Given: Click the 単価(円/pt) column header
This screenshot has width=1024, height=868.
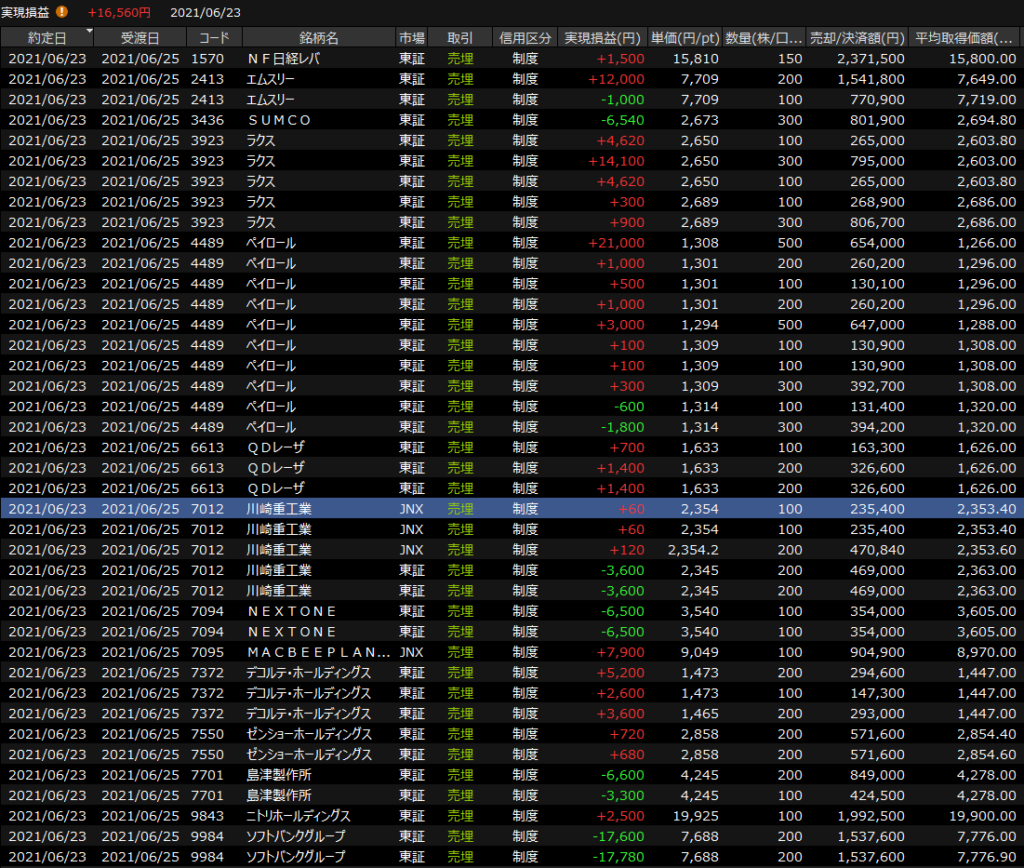Looking at the screenshot, I should [x=684, y=38].
